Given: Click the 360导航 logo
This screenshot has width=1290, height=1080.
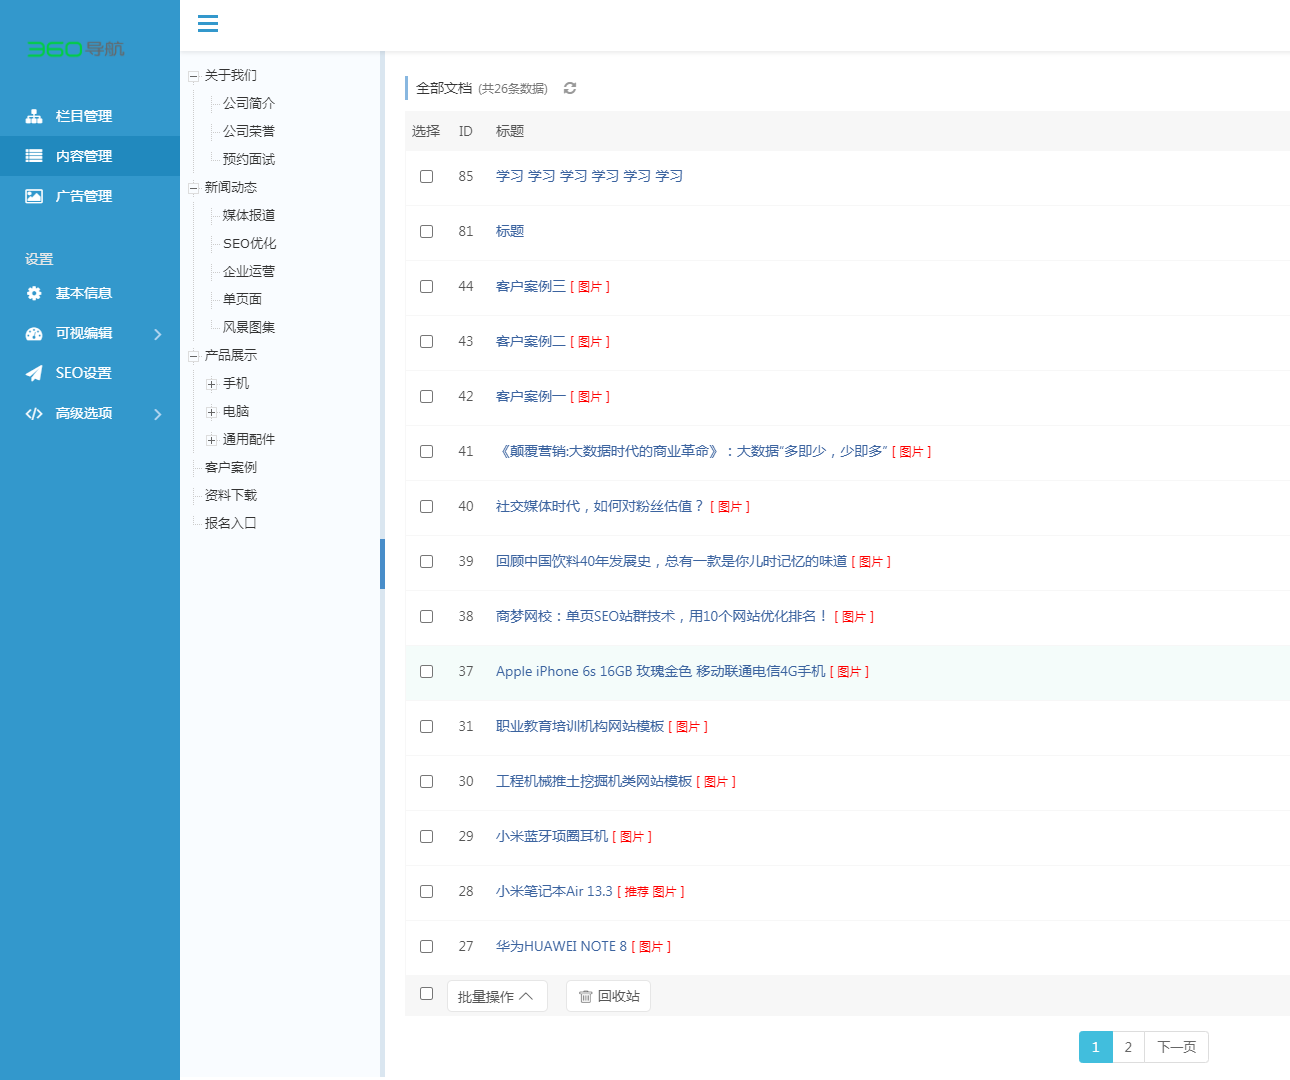Looking at the screenshot, I should [x=76, y=48].
